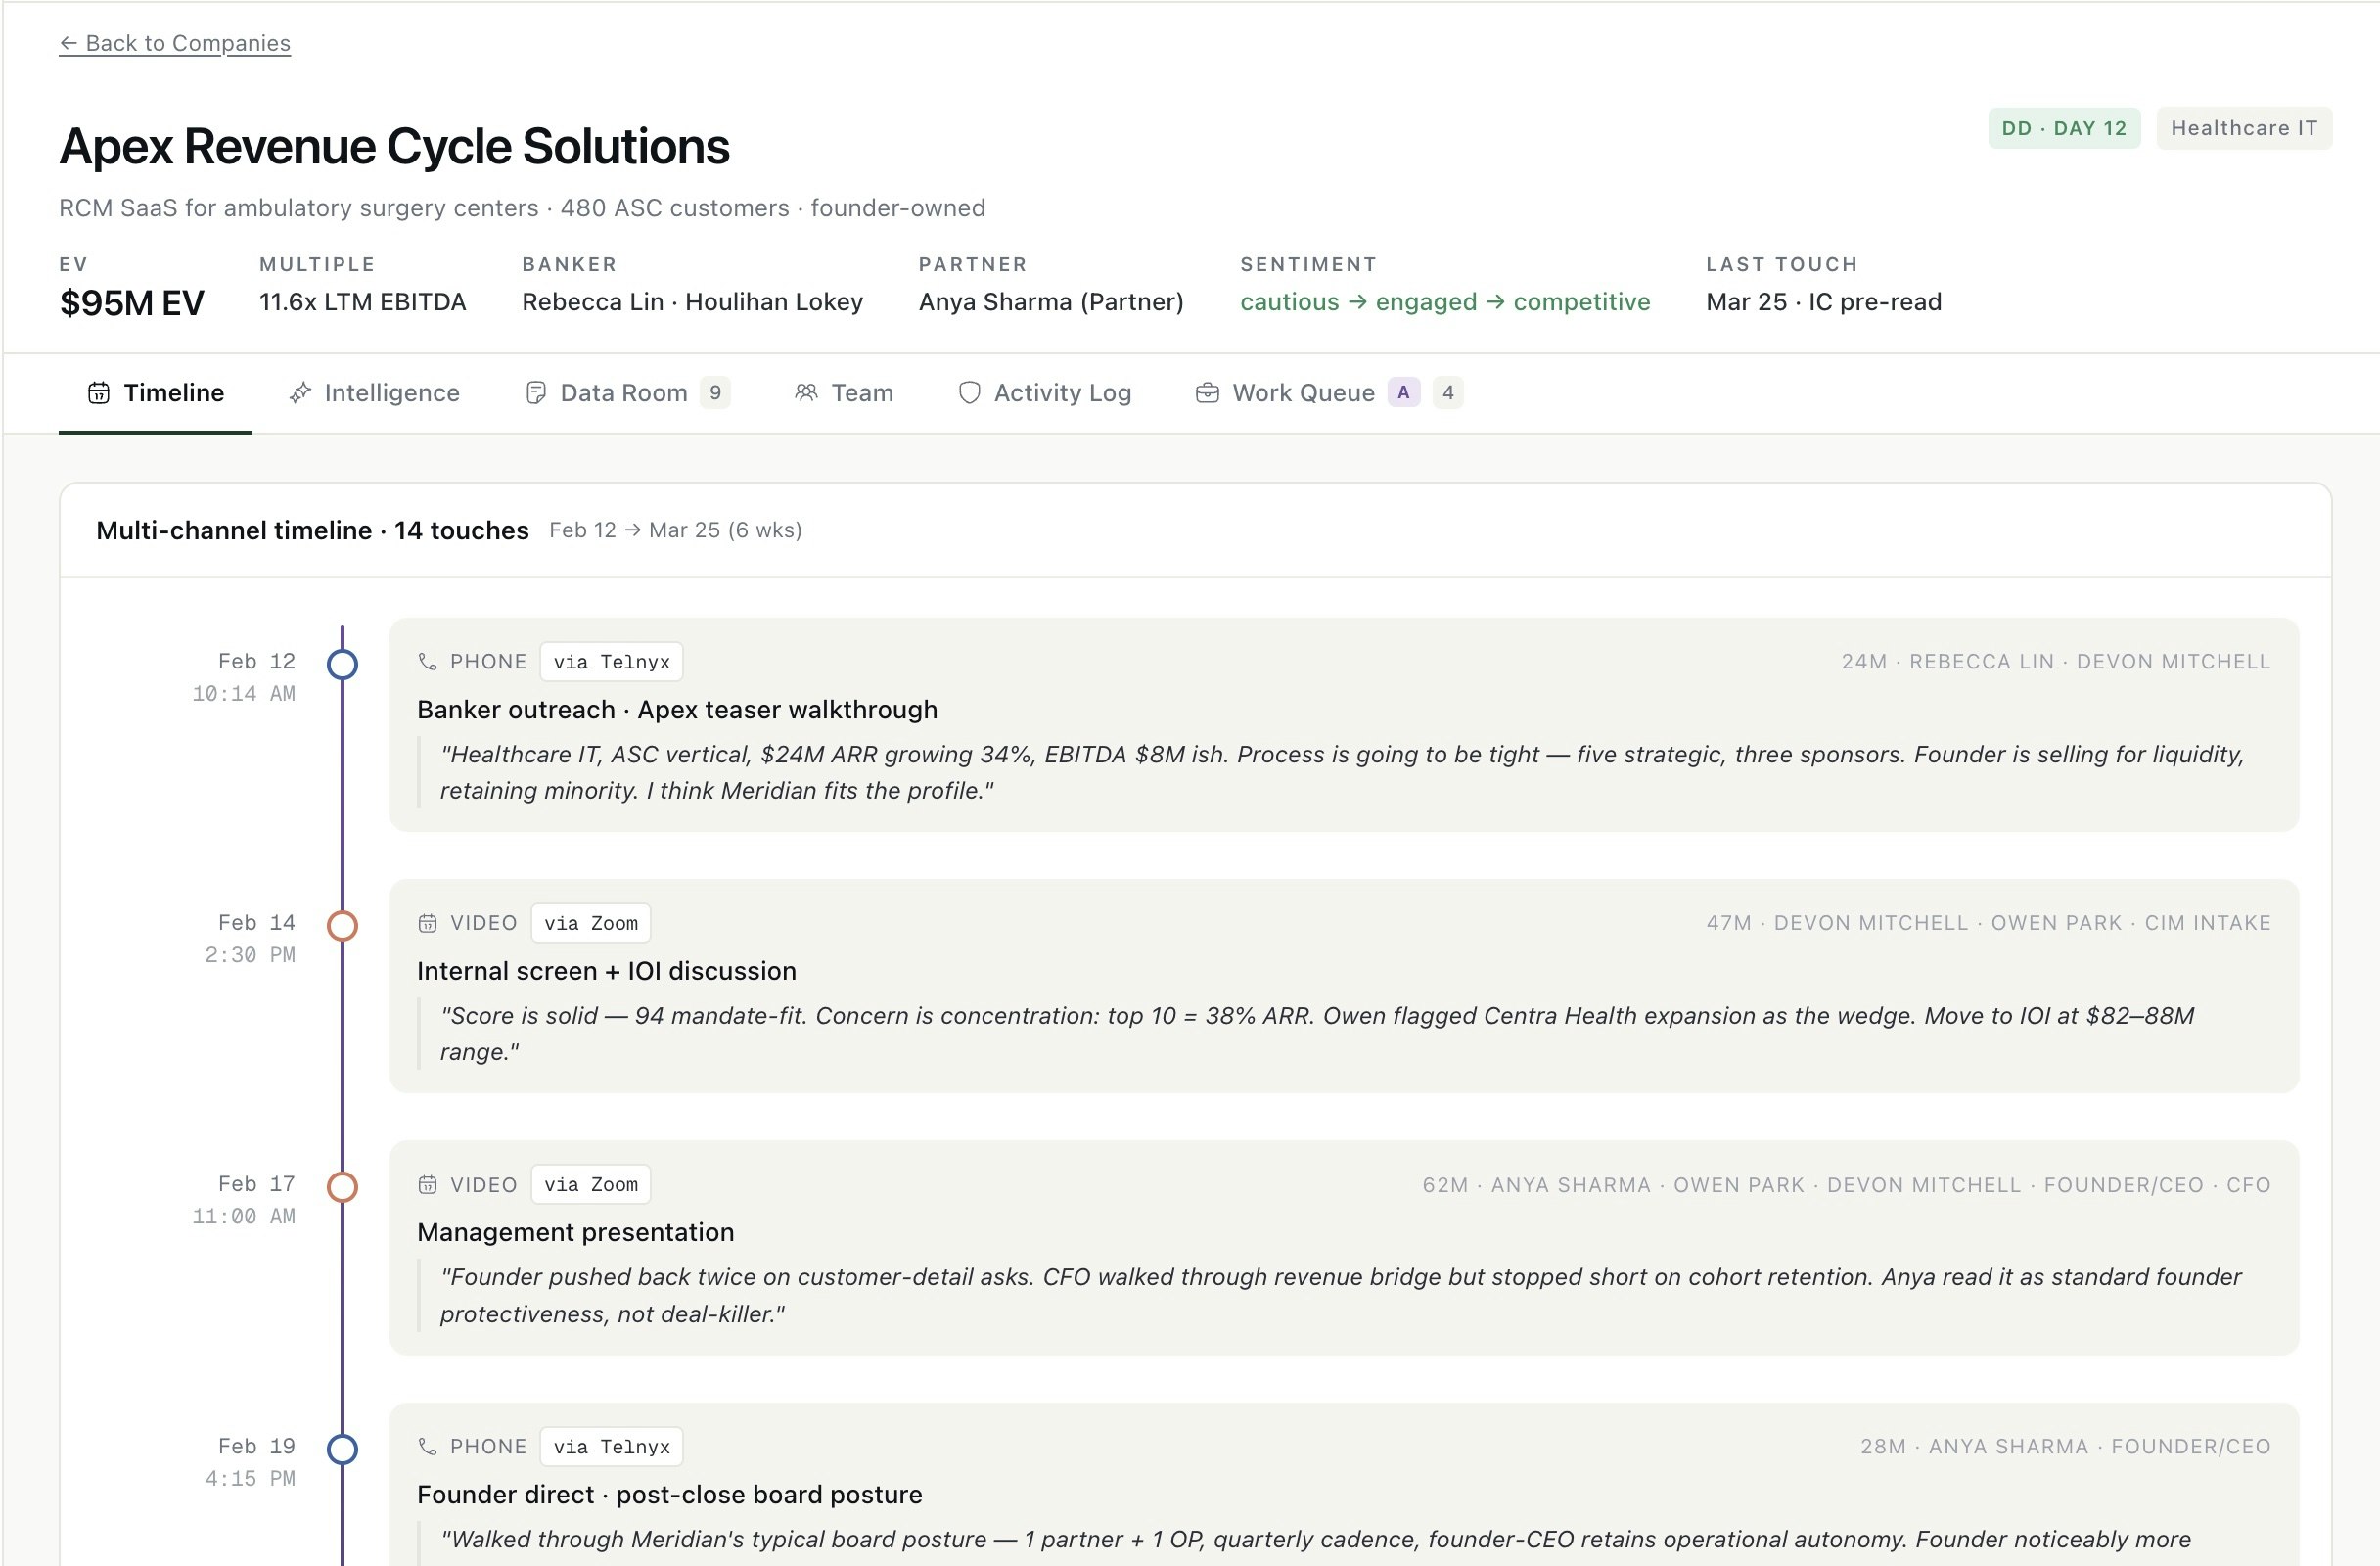Open 'Internal screen + IOI discussion' entry

tap(607, 972)
